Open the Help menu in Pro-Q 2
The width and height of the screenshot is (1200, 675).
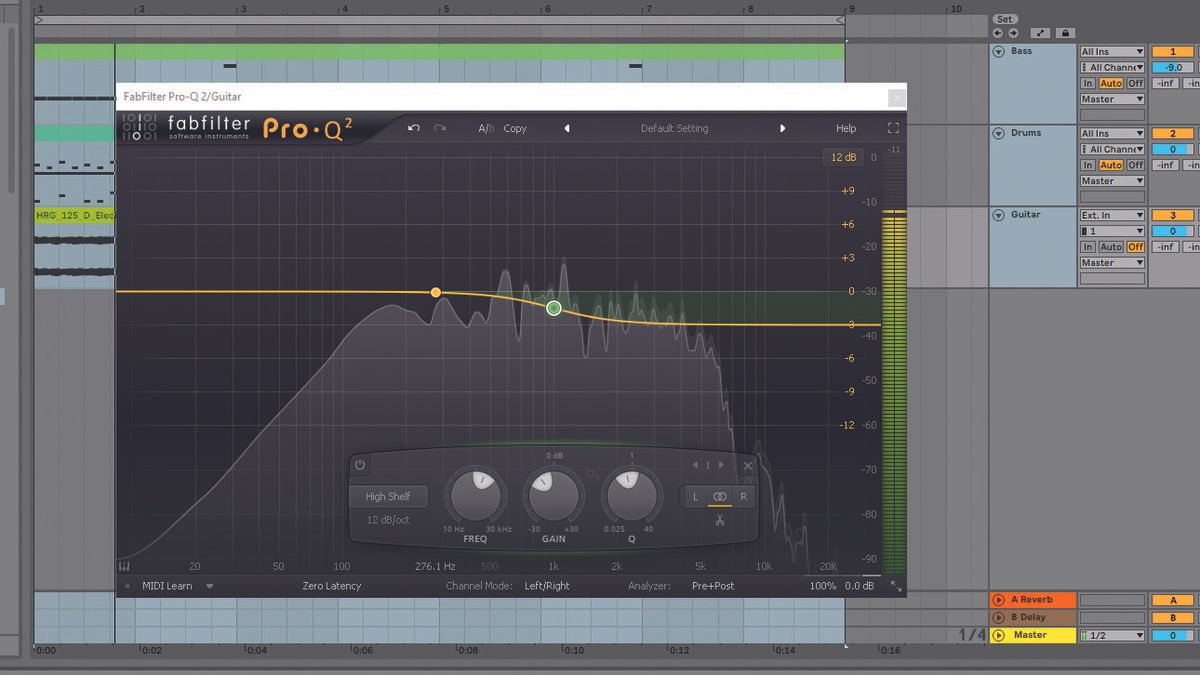(845, 128)
